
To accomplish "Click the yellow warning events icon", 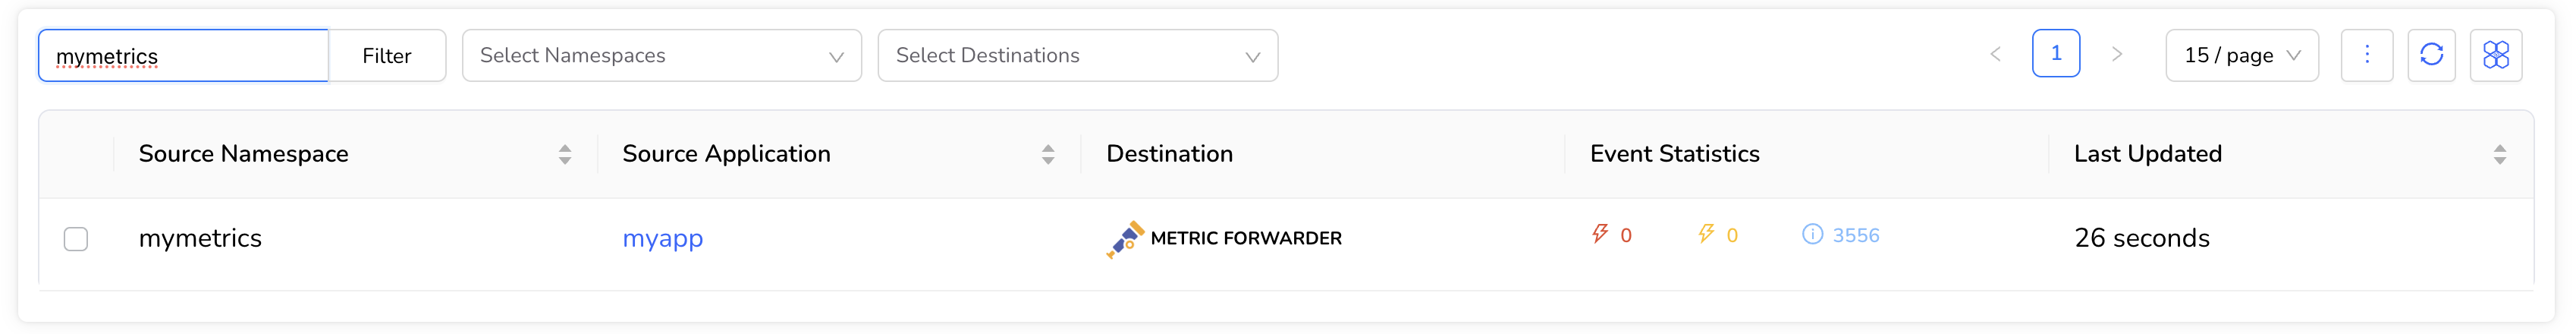I will [1706, 235].
